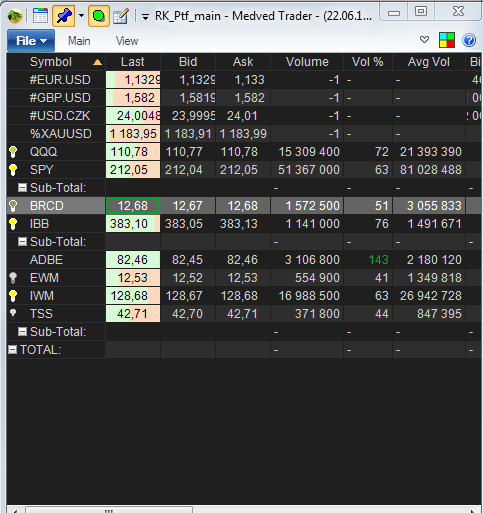The width and height of the screenshot is (483, 513).
Task: Sort by the Vol % column header
Action: pos(368,62)
